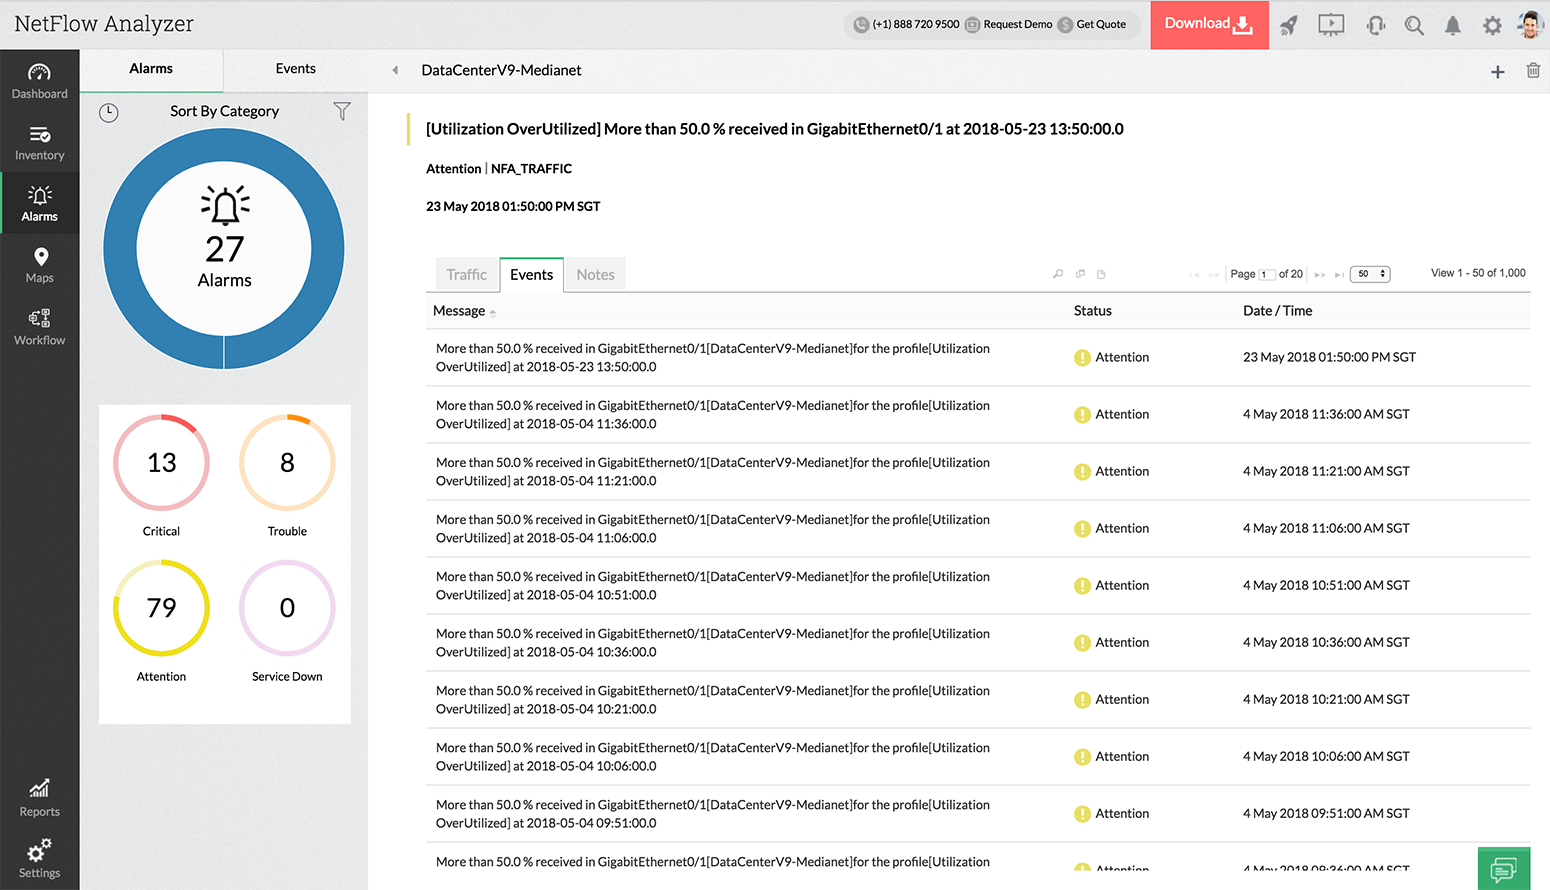Open the rocket quick-start icon
Viewport: 1550px width, 890px height.
tap(1289, 25)
